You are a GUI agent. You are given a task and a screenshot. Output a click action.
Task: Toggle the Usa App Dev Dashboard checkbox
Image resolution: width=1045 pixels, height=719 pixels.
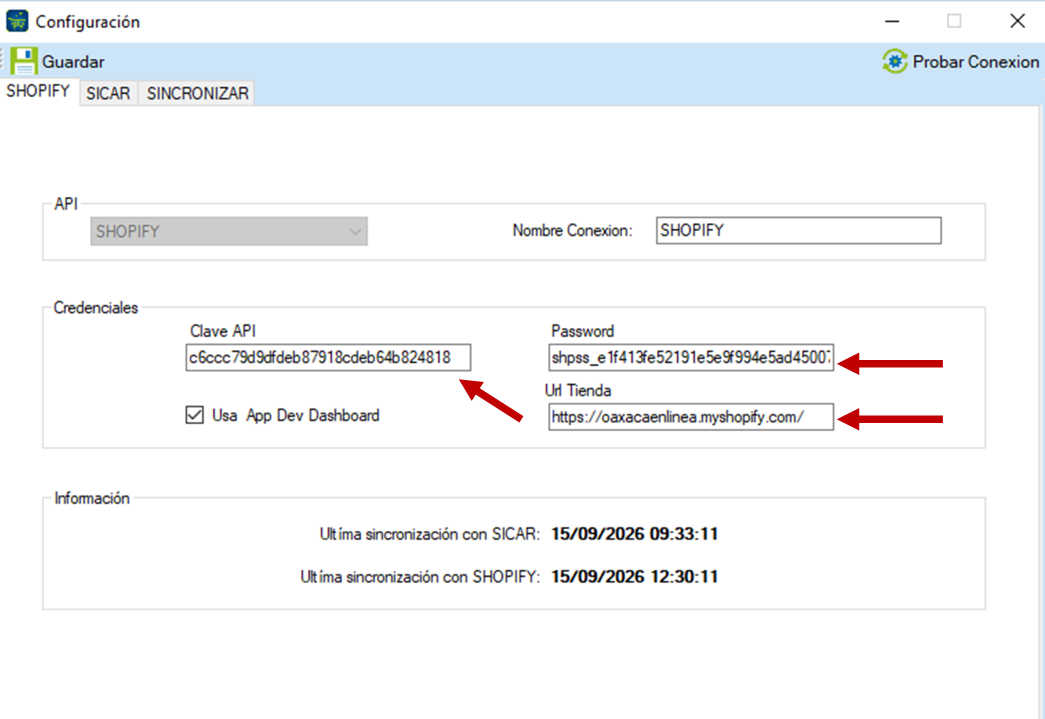[x=195, y=415]
